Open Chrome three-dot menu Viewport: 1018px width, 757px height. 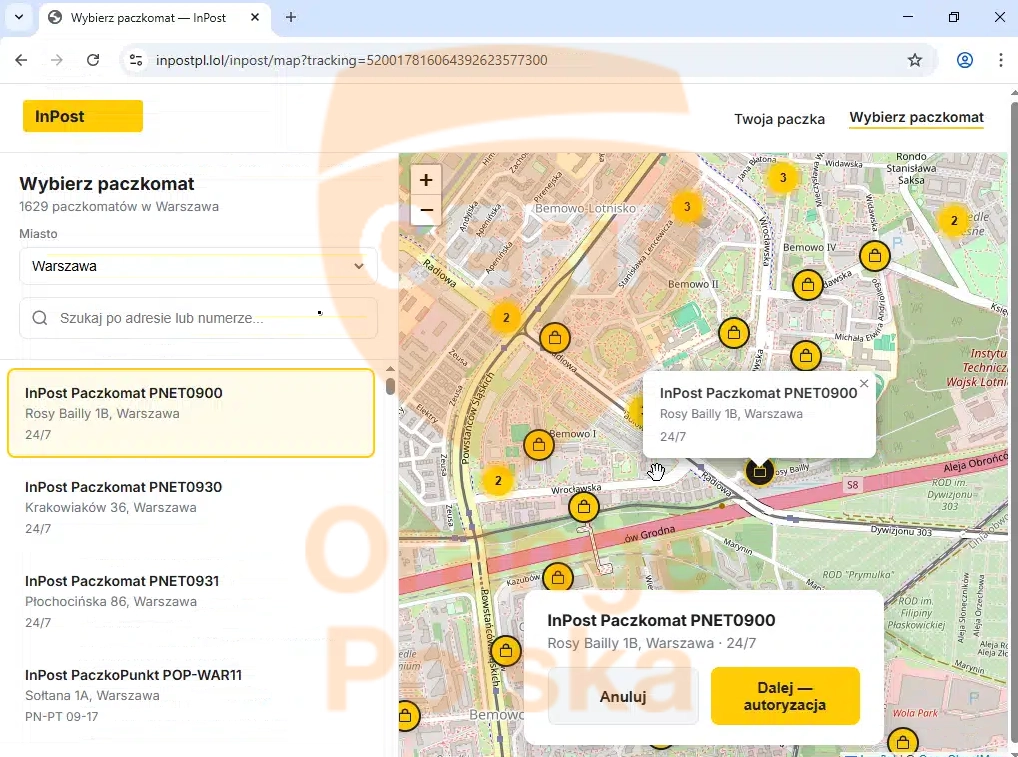pos(1000,60)
